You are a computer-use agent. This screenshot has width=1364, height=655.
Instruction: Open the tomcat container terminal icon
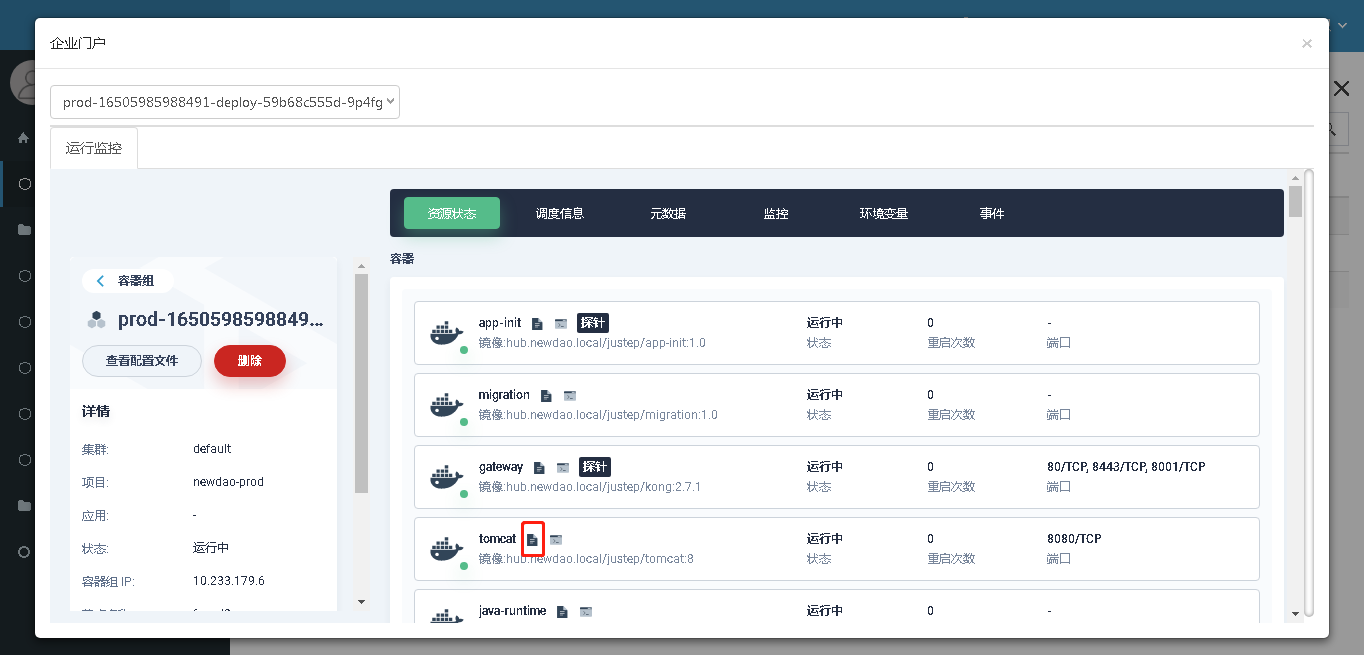(x=556, y=539)
